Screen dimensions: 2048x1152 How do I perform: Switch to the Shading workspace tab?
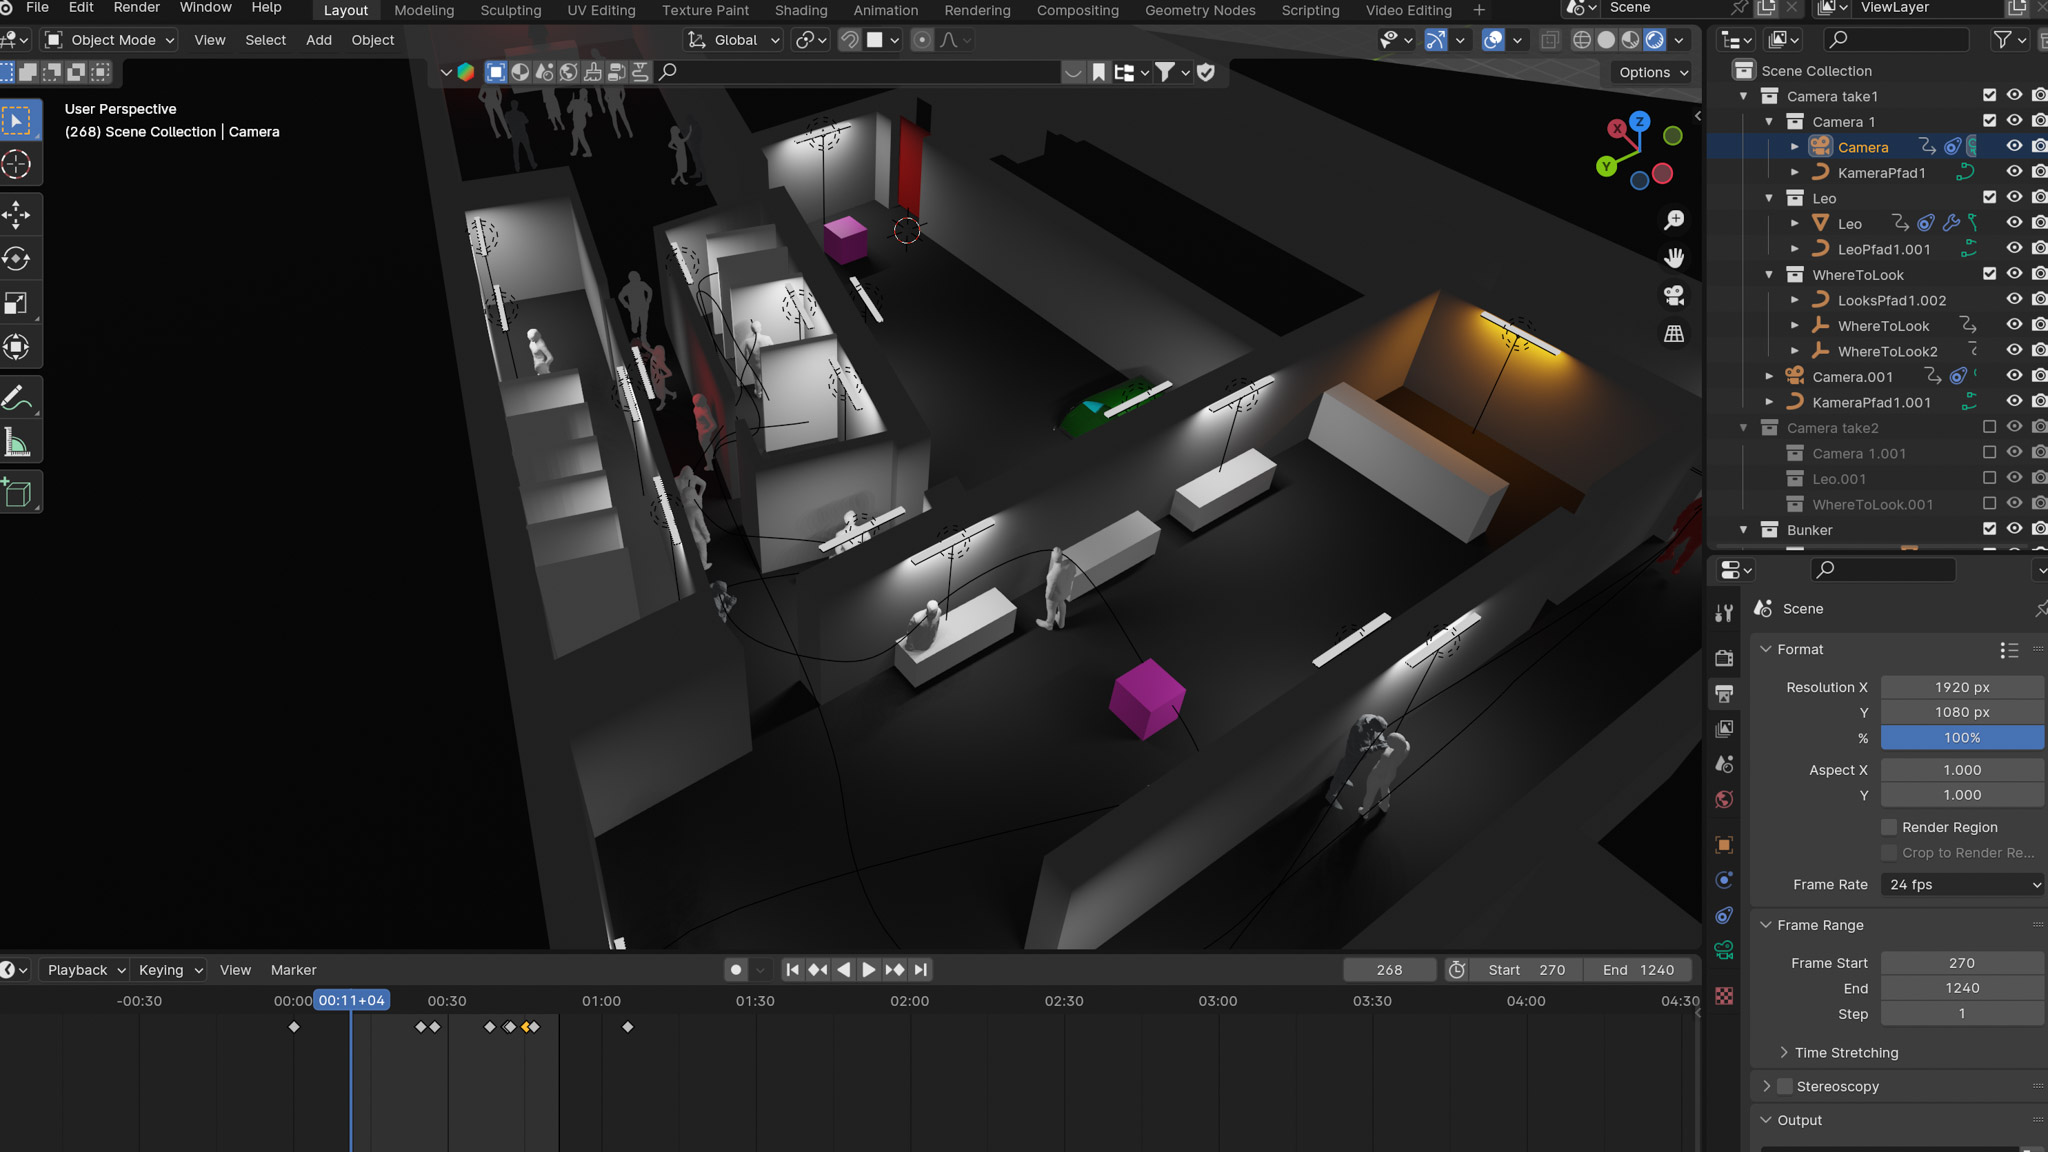click(800, 10)
